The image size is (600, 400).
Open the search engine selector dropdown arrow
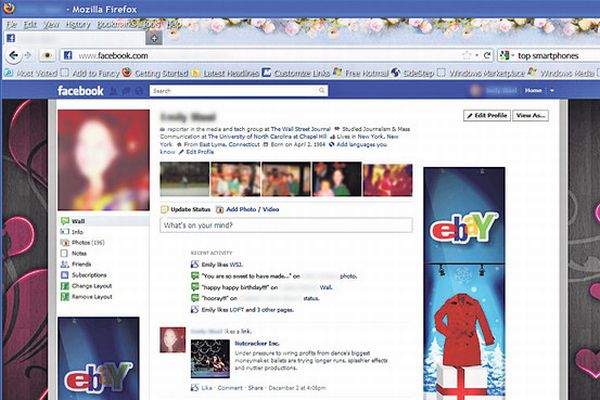tap(513, 56)
